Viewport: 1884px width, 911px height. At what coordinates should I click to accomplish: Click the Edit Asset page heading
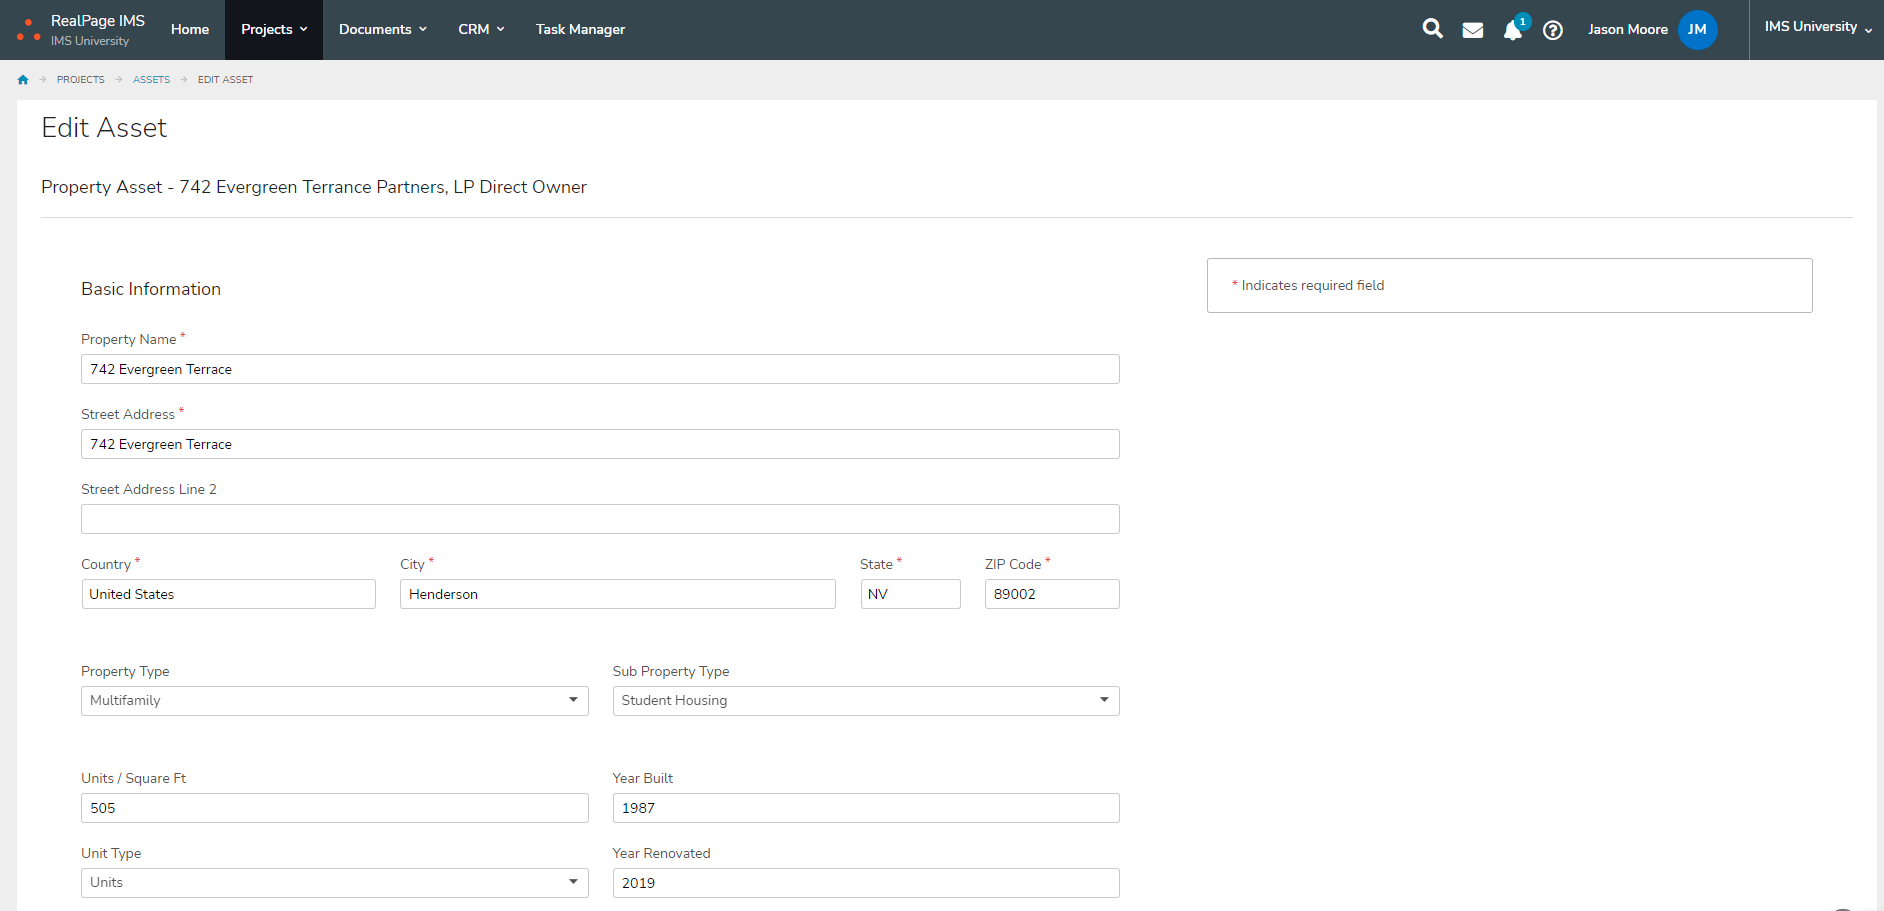click(x=104, y=128)
